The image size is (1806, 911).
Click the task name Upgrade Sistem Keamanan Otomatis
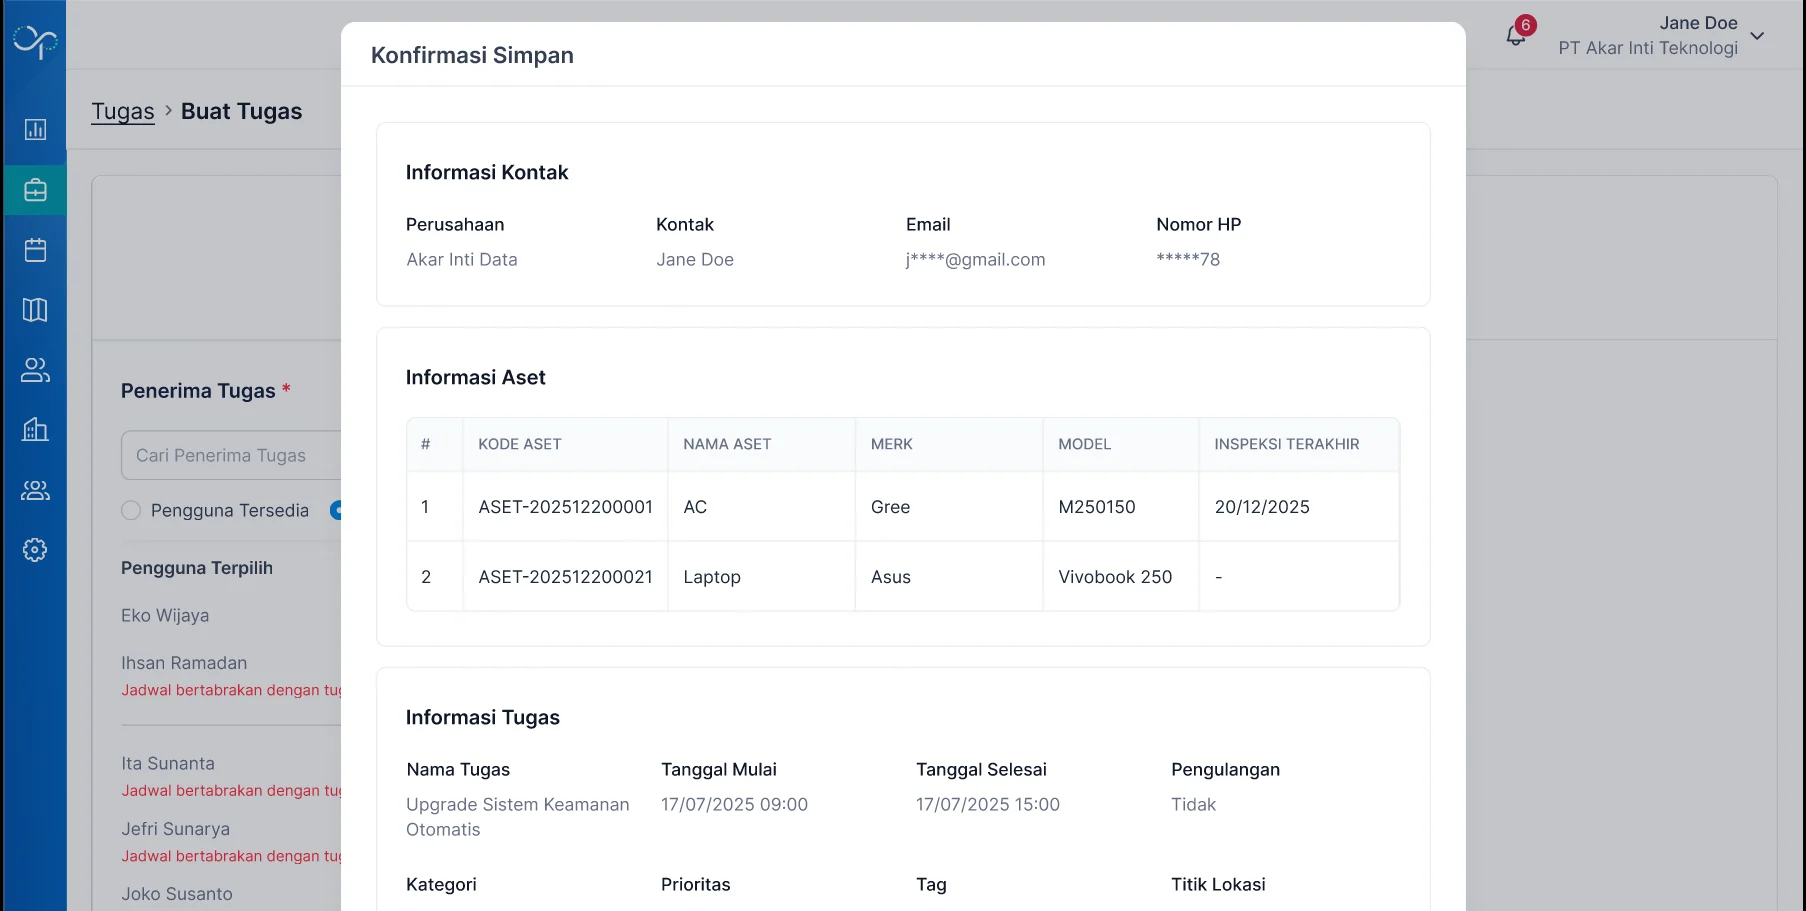(x=518, y=817)
